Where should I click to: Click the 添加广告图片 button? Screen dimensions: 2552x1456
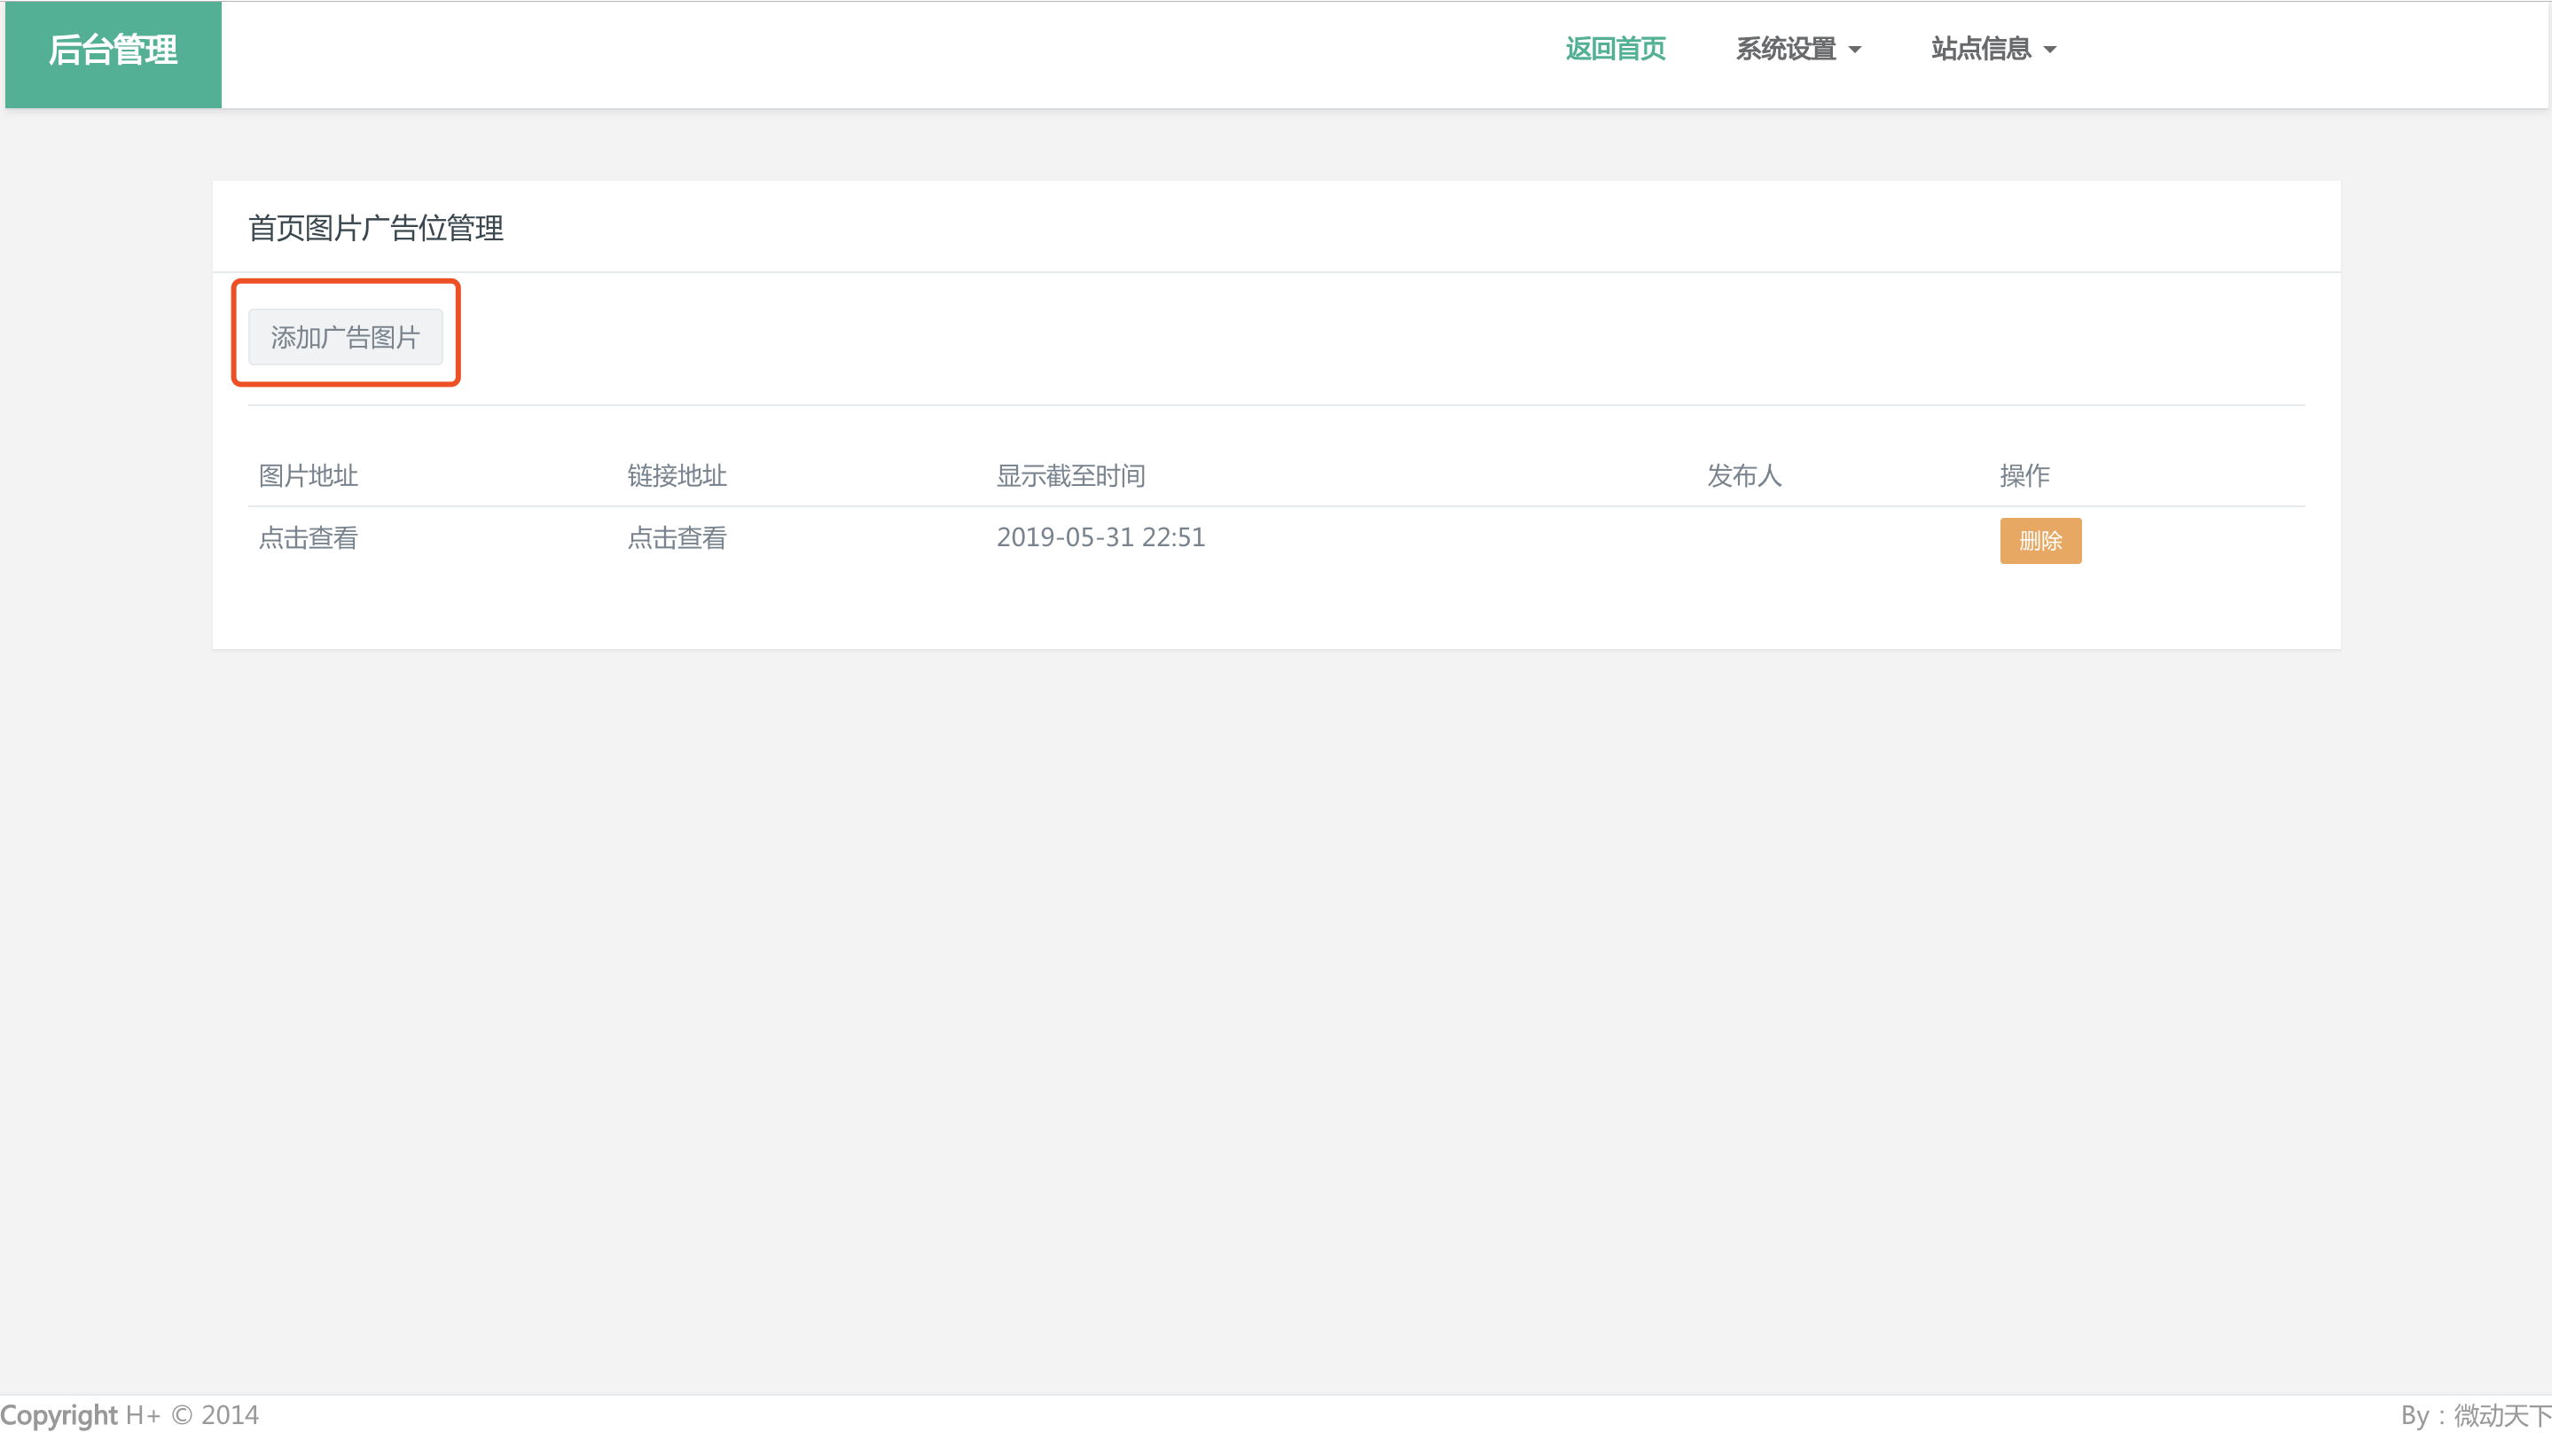[x=345, y=337]
